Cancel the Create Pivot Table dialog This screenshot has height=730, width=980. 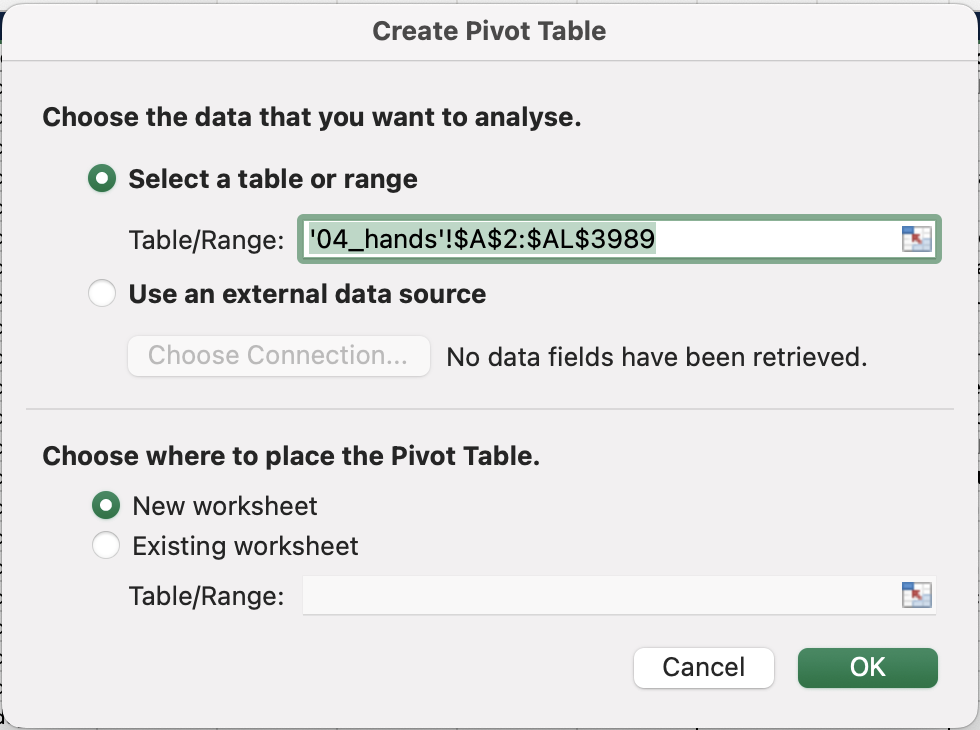pos(704,668)
